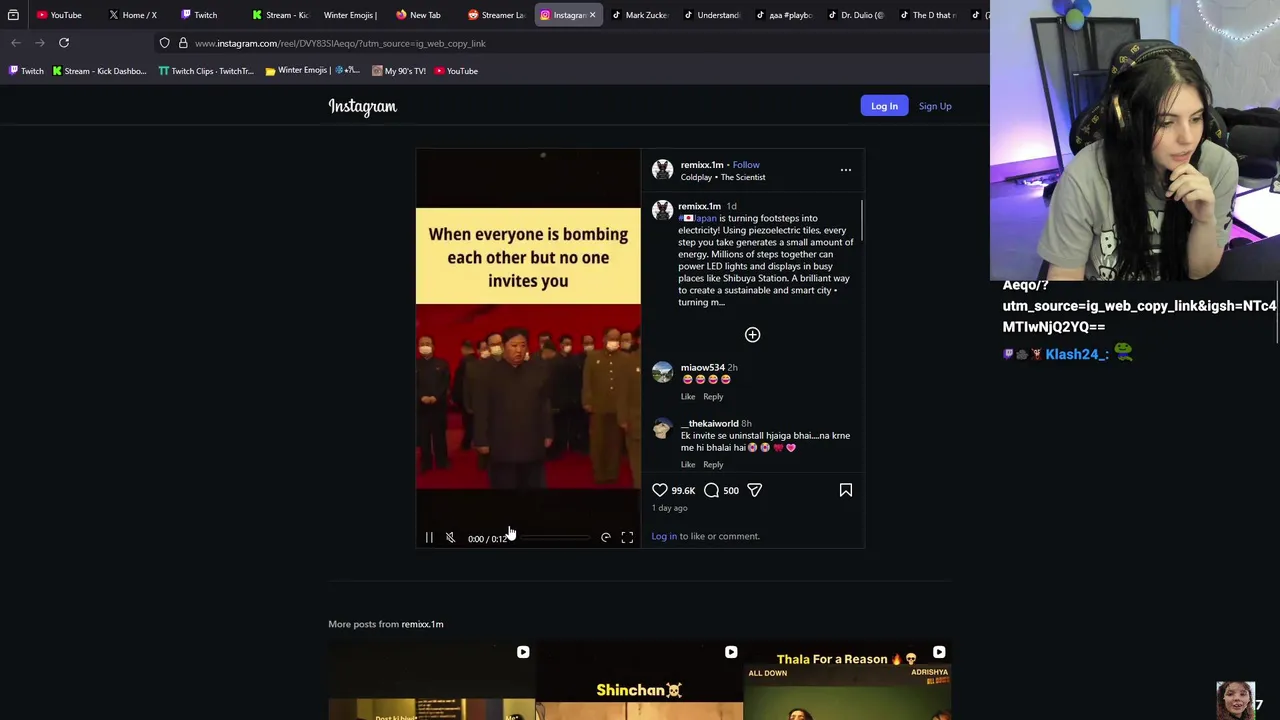The image size is (1280, 720).
Task: Click the browser forward arrow
Action: click(x=40, y=43)
